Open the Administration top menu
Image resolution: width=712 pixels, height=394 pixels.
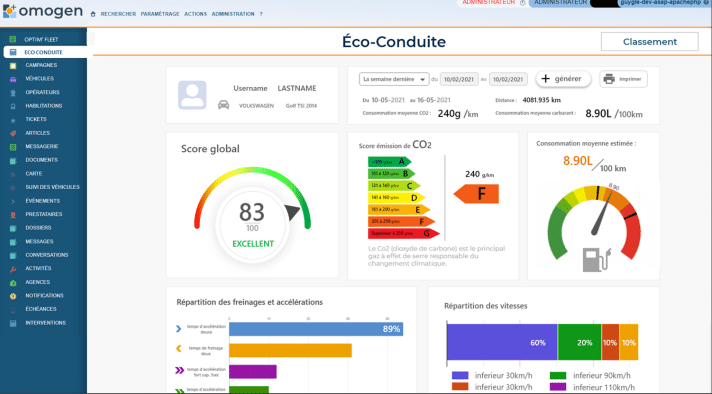pos(233,14)
